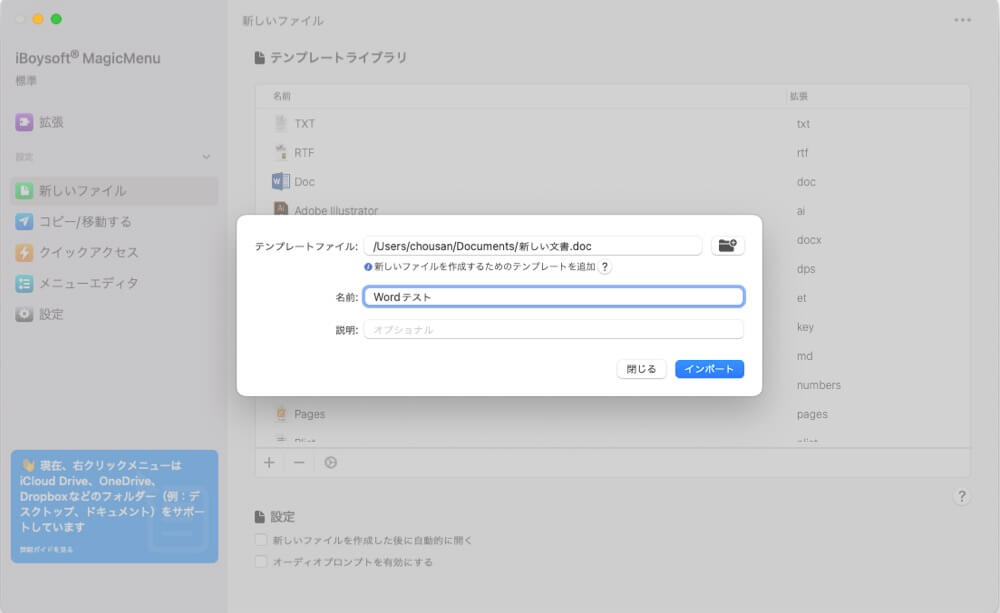Viewport: 1000px width, 613px height.
Task: Click the 説明 description input field
Action: click(553, 329)
